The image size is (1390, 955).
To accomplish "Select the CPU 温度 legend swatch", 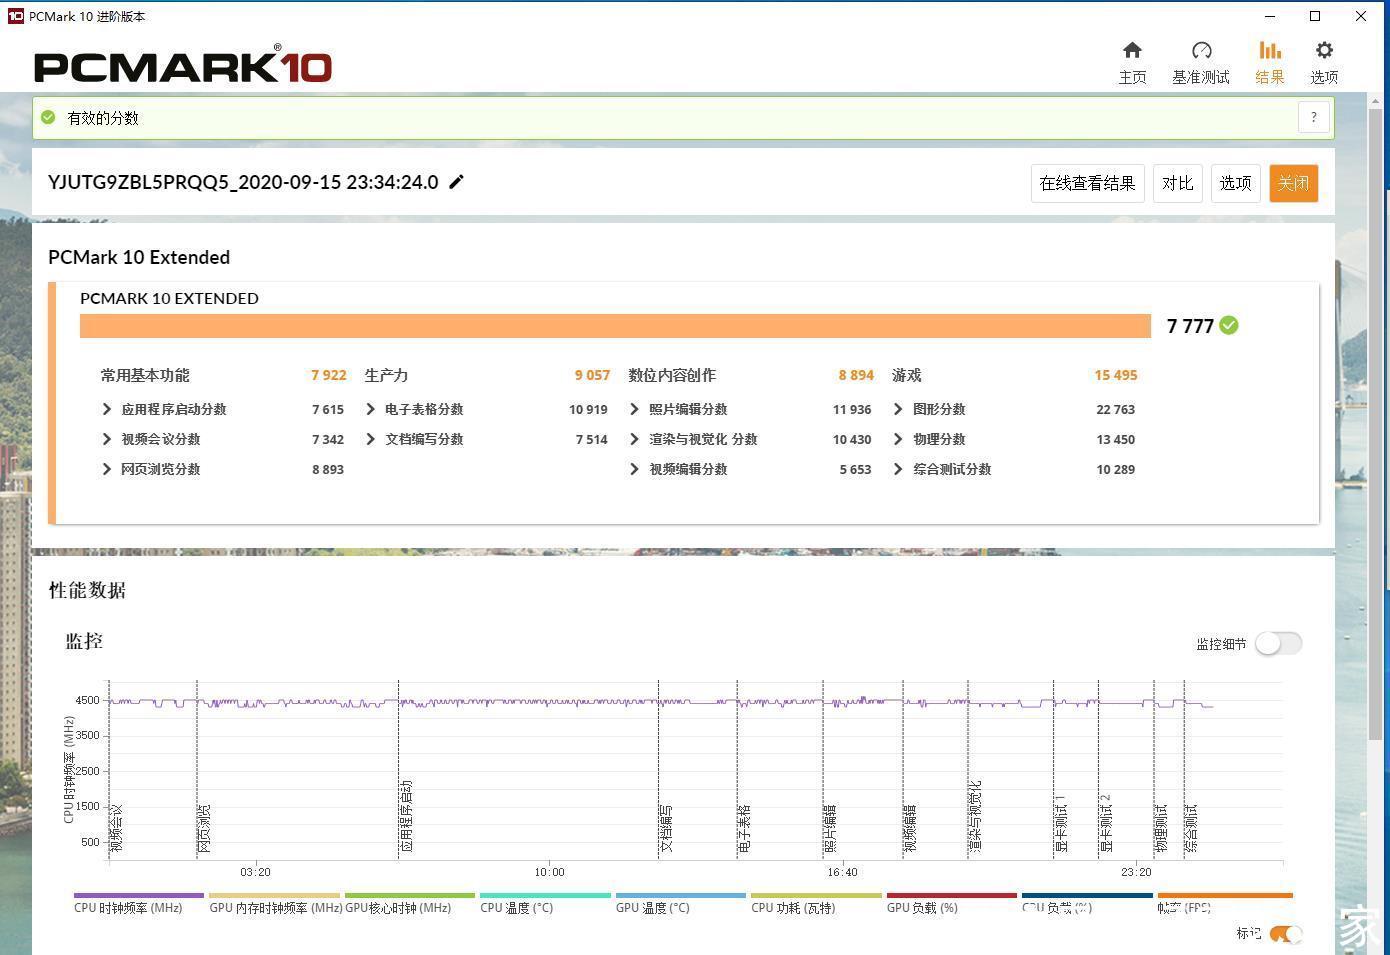I will (x=545, y=896).
